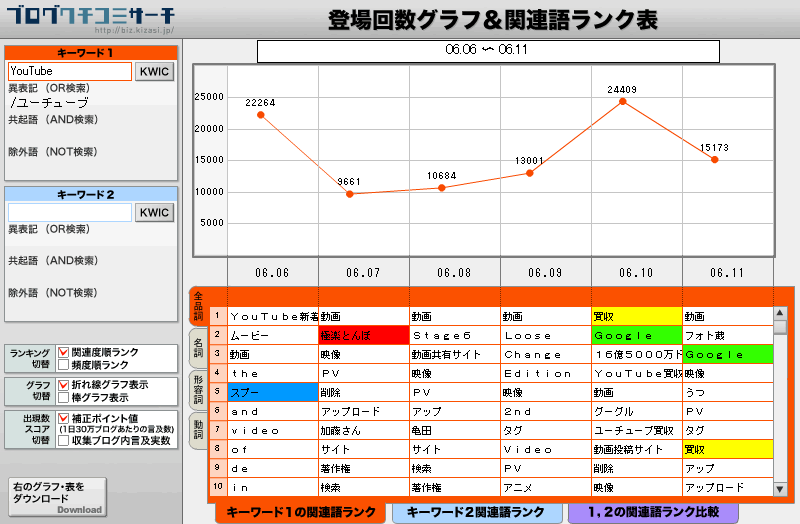Open the 動詞 side tab
This screenshot has height=524, width=800.
pos(197,431)
